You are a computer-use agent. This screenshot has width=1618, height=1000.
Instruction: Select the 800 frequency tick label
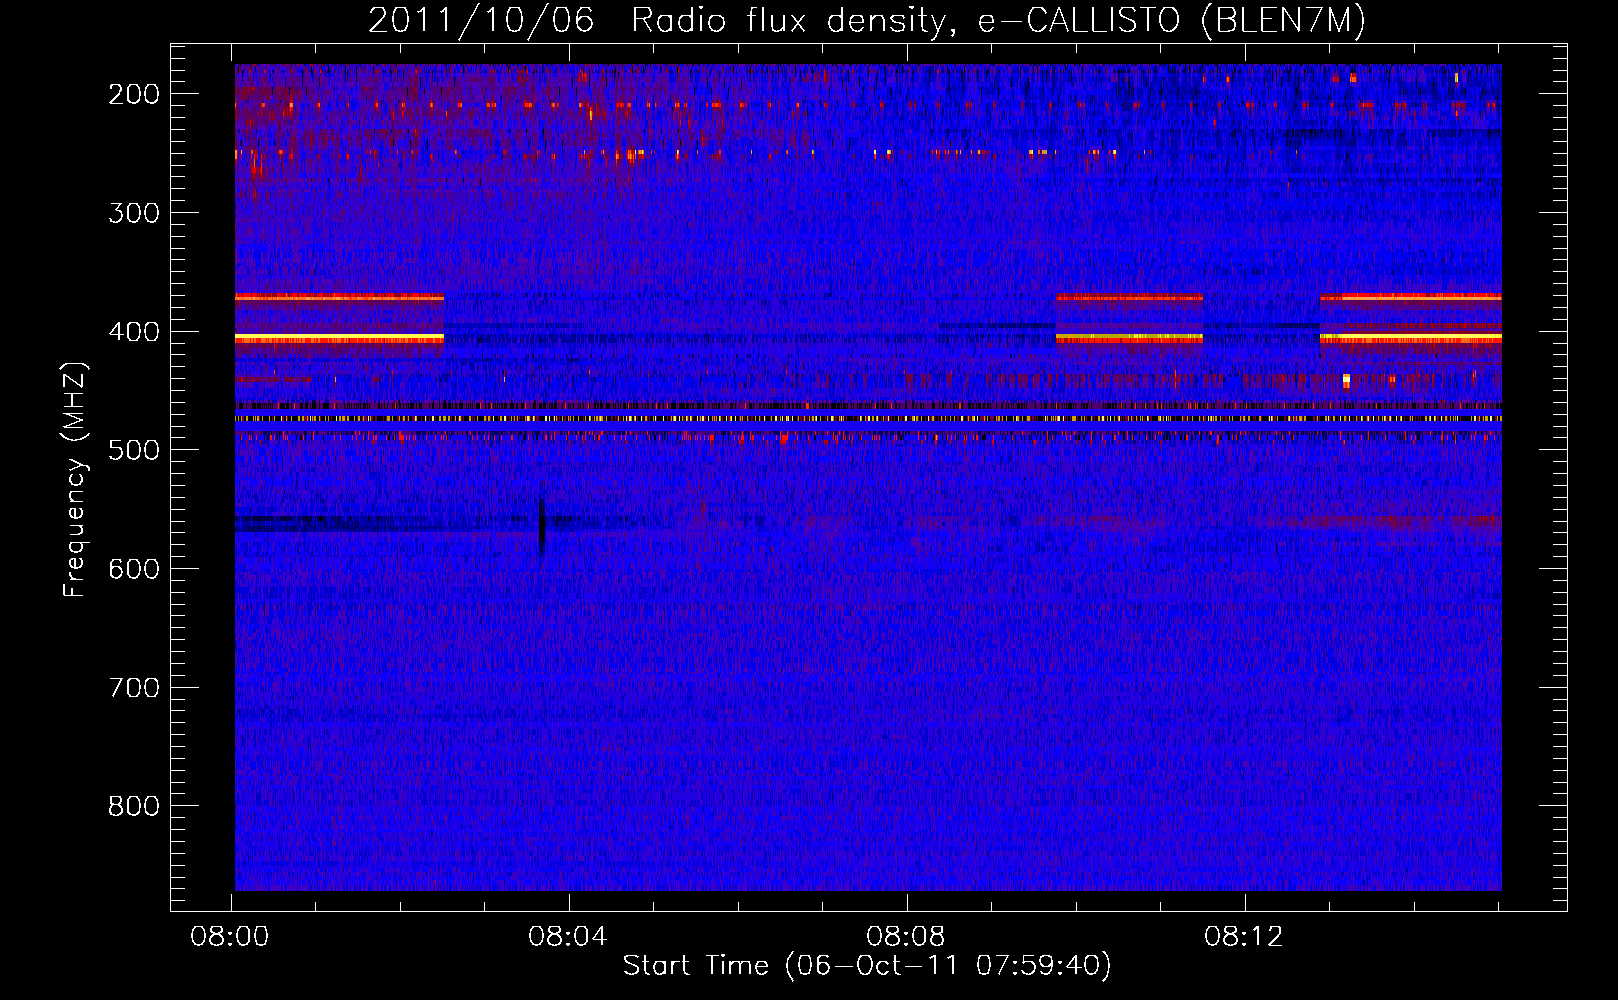coord(134,806)
